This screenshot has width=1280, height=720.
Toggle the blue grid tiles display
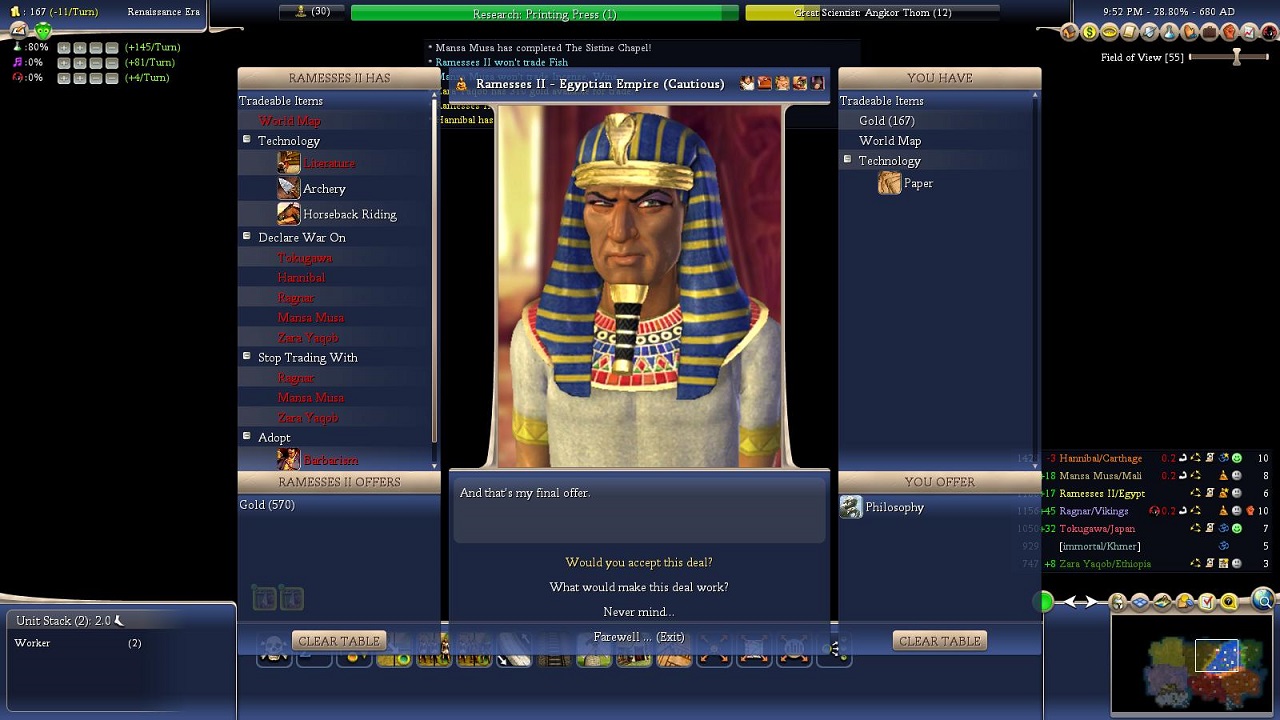tap(1140, 601)
